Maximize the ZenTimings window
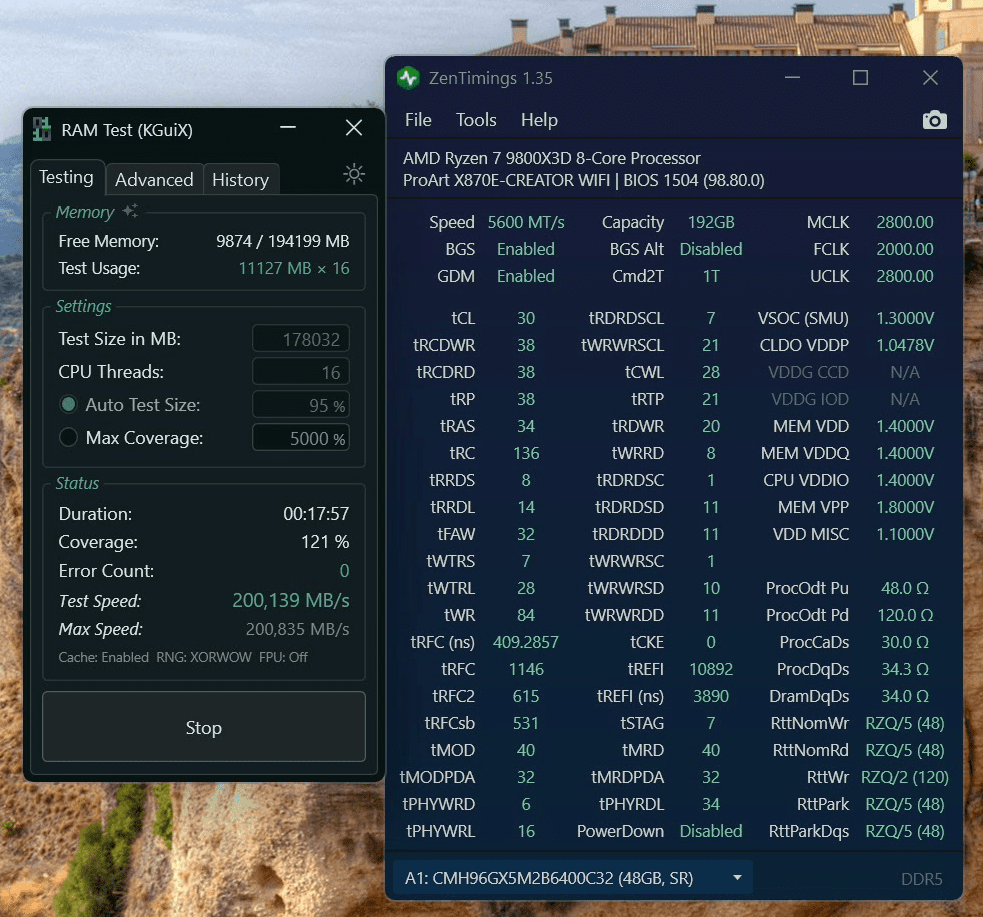Screen dimensions: 983x917 coord(860,78)
